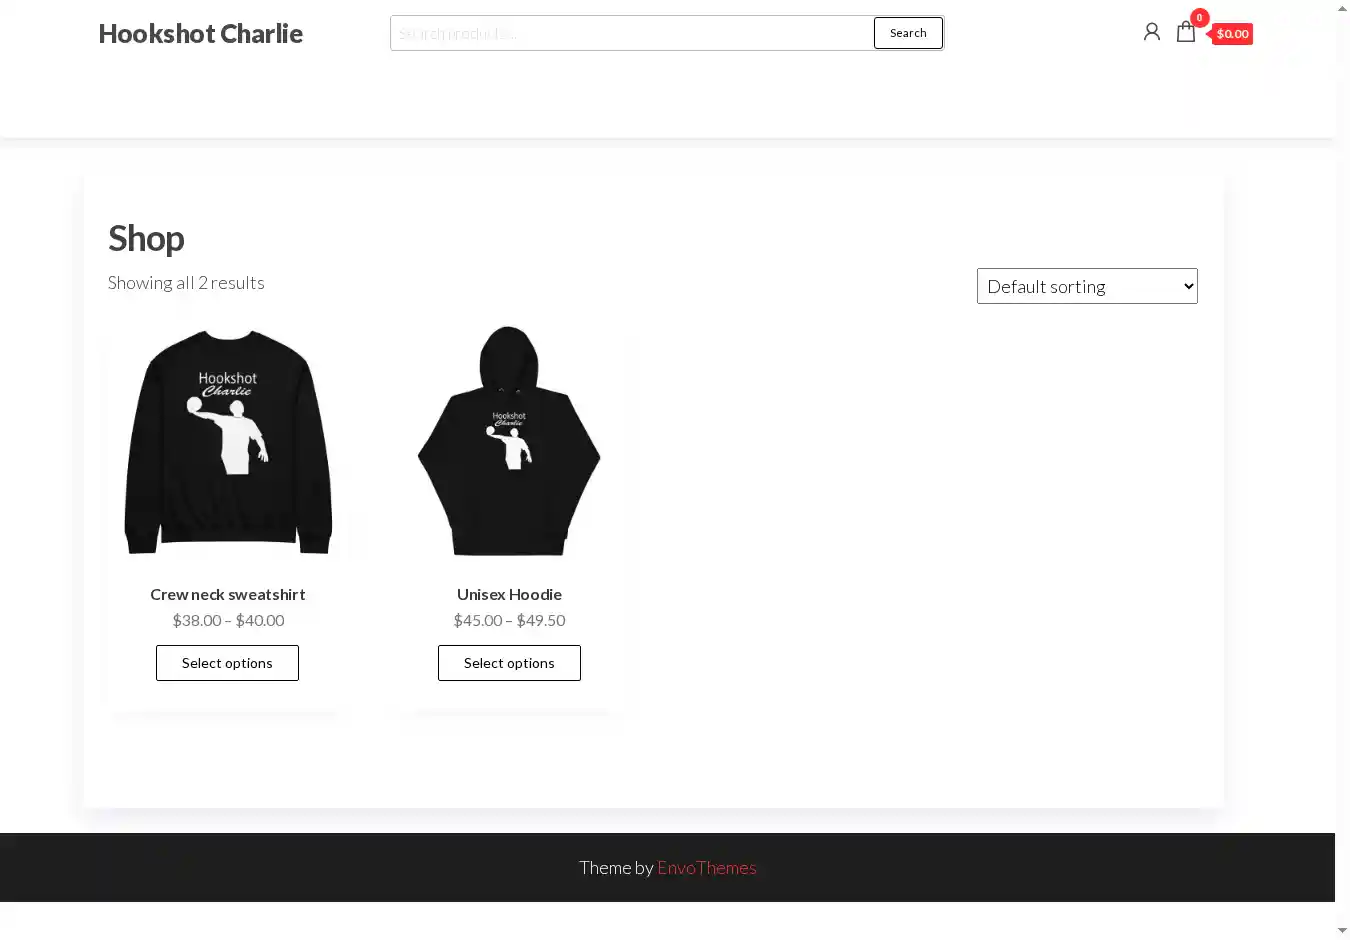Select options for Unisex Hoodie
Screen dimensions: 1350x940
coord(509,663)
